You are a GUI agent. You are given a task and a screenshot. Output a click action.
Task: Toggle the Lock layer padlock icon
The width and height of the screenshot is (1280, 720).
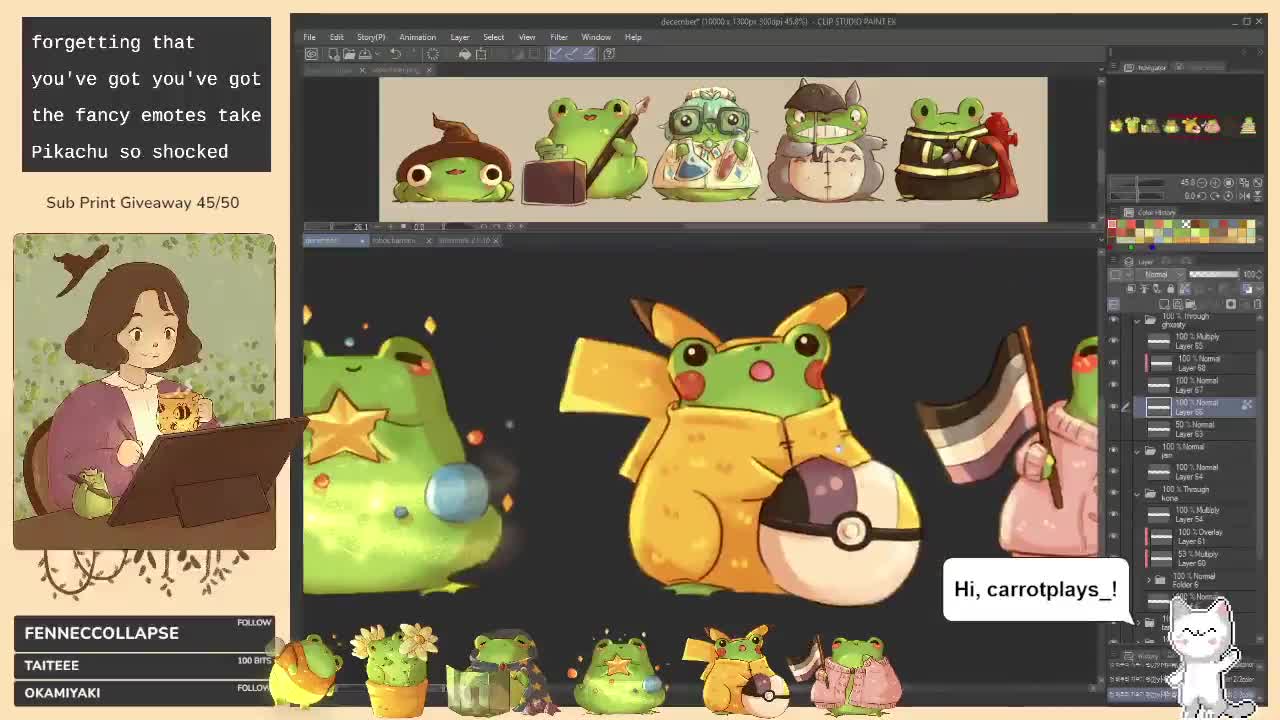pos(1170,289)
